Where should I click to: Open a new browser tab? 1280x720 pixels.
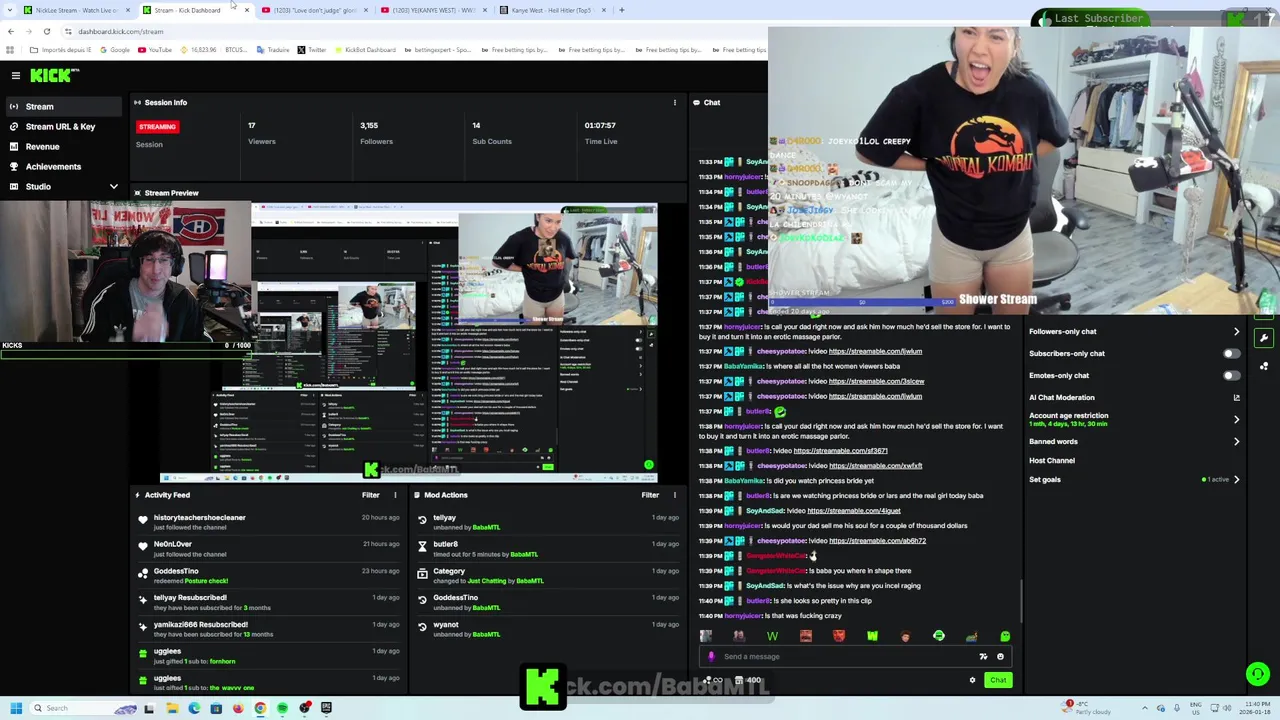[x=621, y=10]
